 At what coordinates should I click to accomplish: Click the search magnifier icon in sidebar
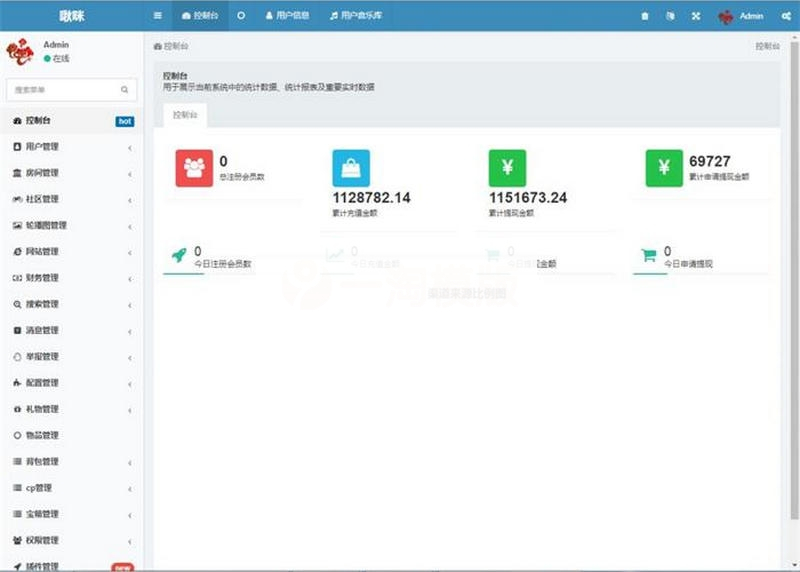[125, 90]
